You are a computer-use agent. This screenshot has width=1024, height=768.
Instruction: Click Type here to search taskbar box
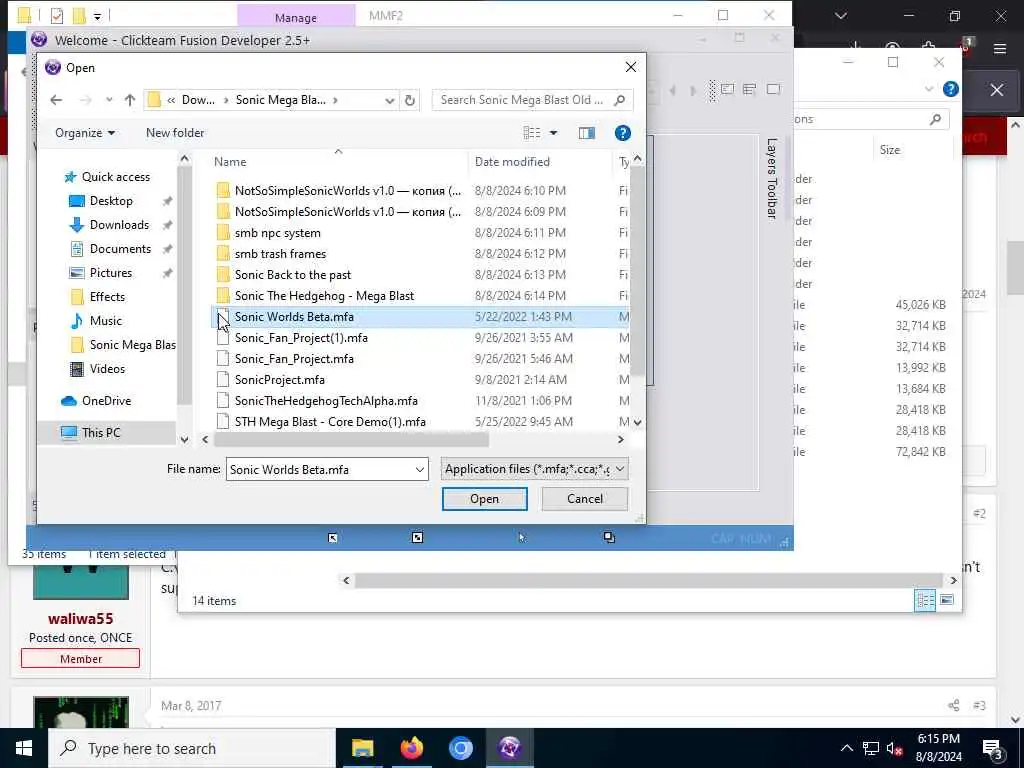click(191, 748)
